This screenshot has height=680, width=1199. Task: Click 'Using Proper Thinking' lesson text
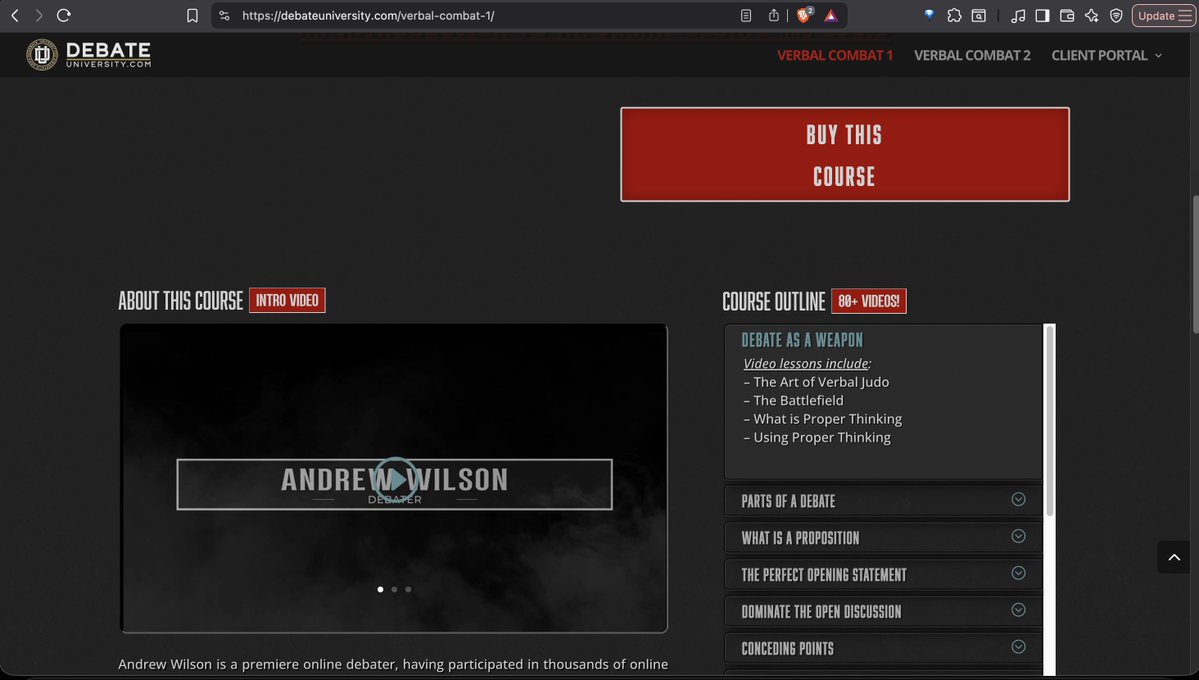(822, 438)
